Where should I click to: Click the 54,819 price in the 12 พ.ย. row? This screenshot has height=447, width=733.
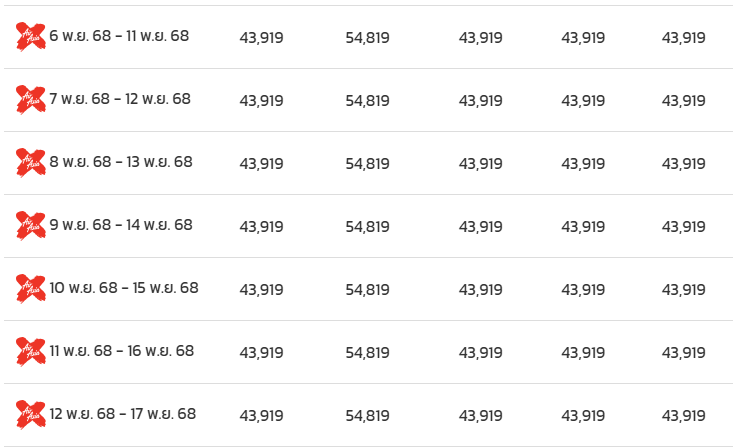tap(367, 416)
